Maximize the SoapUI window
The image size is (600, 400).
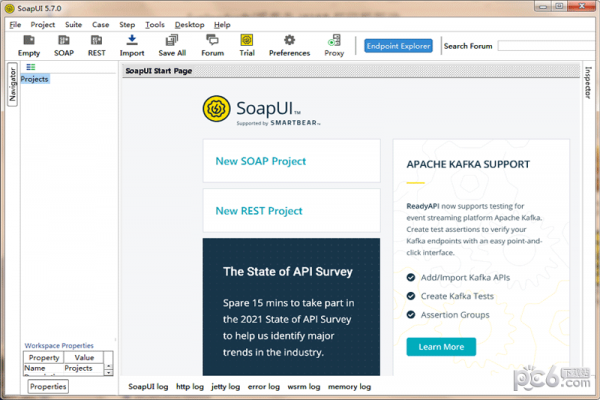(559, 6)
